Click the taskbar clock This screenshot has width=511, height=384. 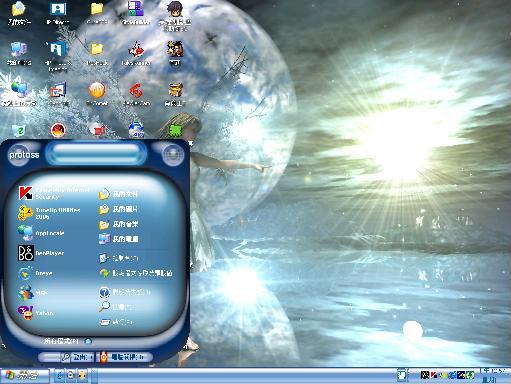pyautogui.click(x=495, y=375)
